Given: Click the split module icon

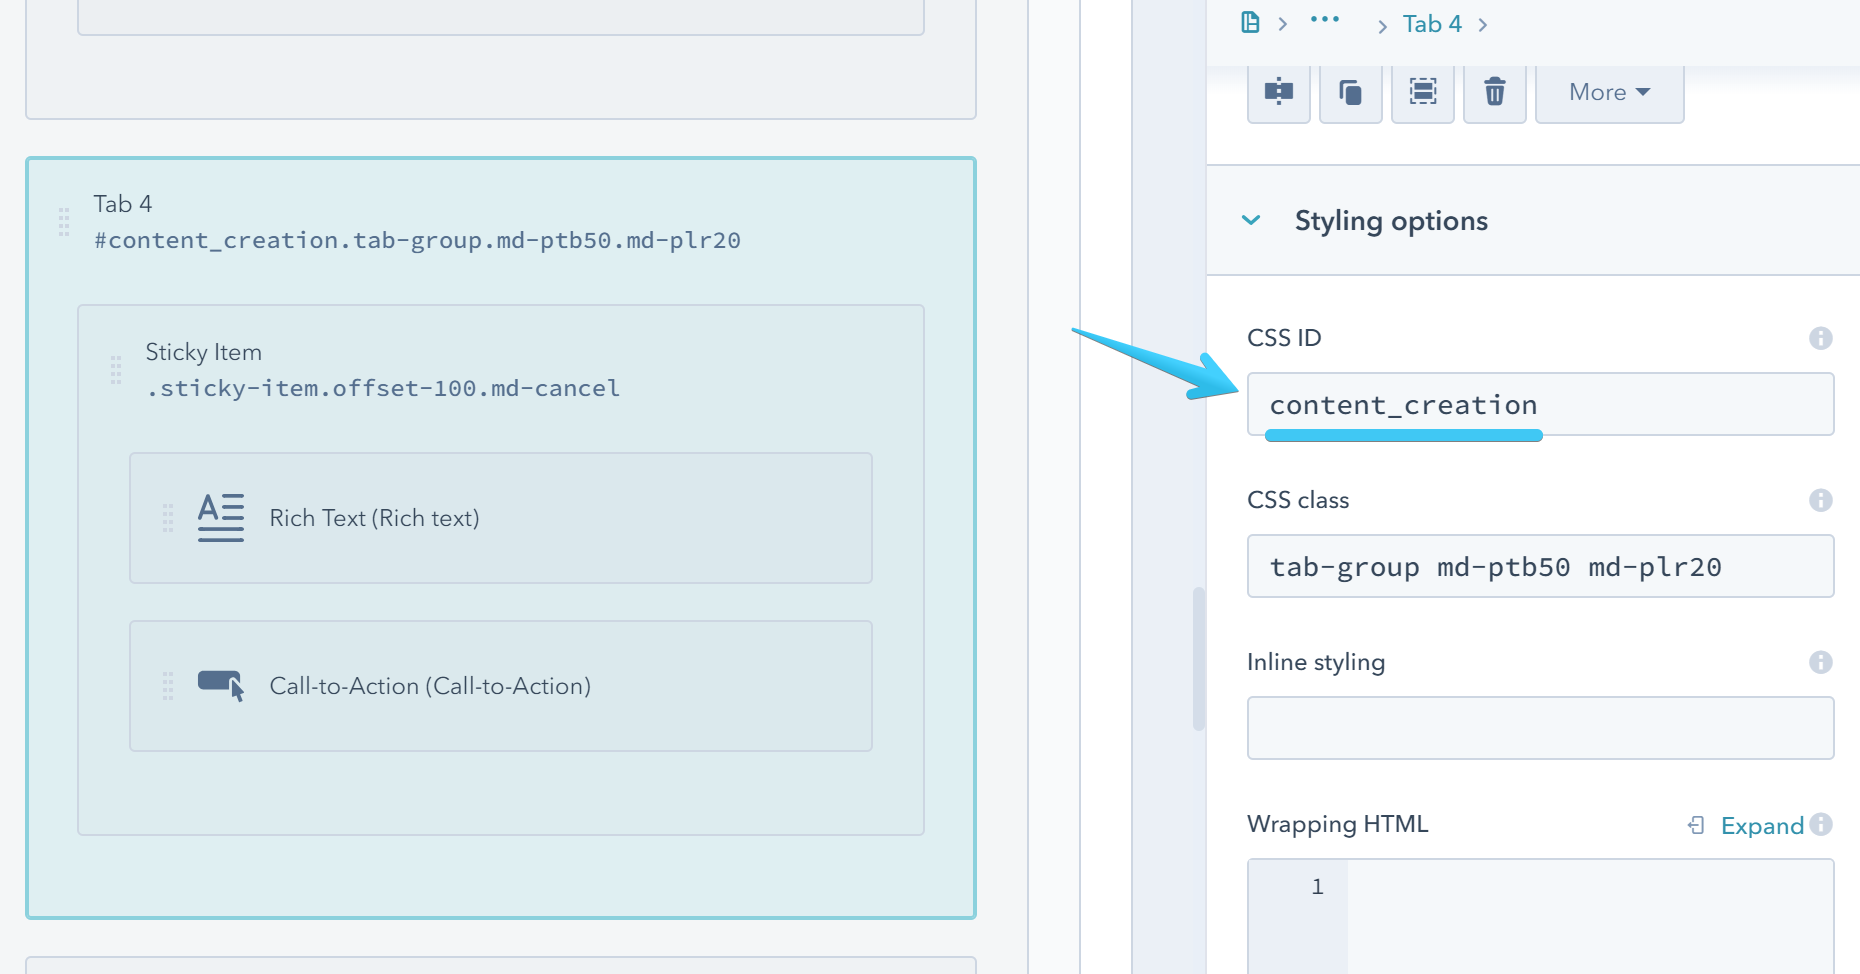Looking at the screenshot, I should click(1278, 92).
